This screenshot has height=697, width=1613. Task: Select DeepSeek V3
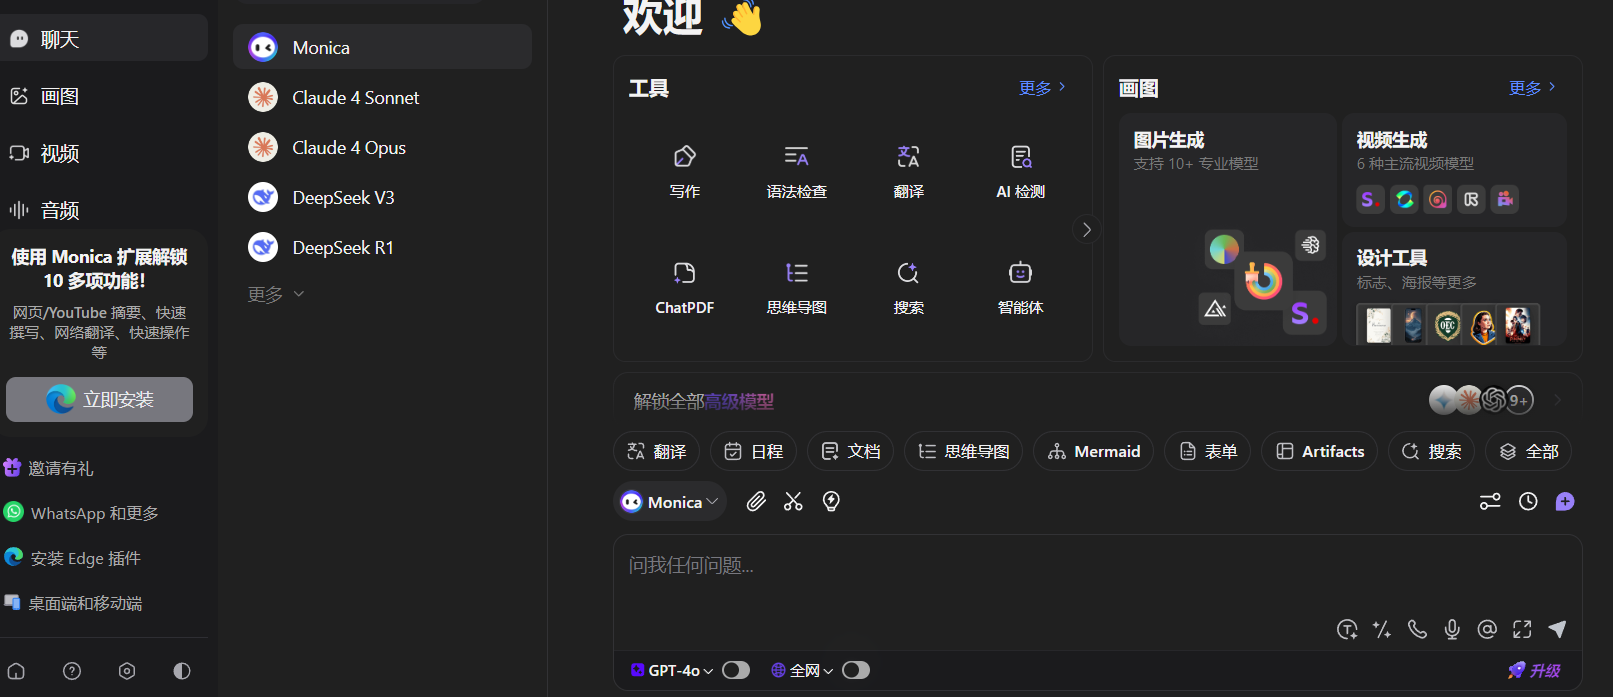(382, 197)
